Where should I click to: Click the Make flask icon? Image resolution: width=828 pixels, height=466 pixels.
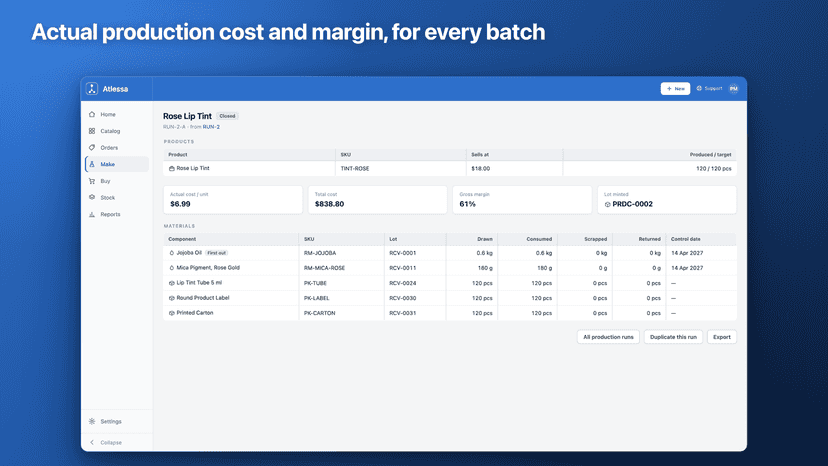[92, 164]
